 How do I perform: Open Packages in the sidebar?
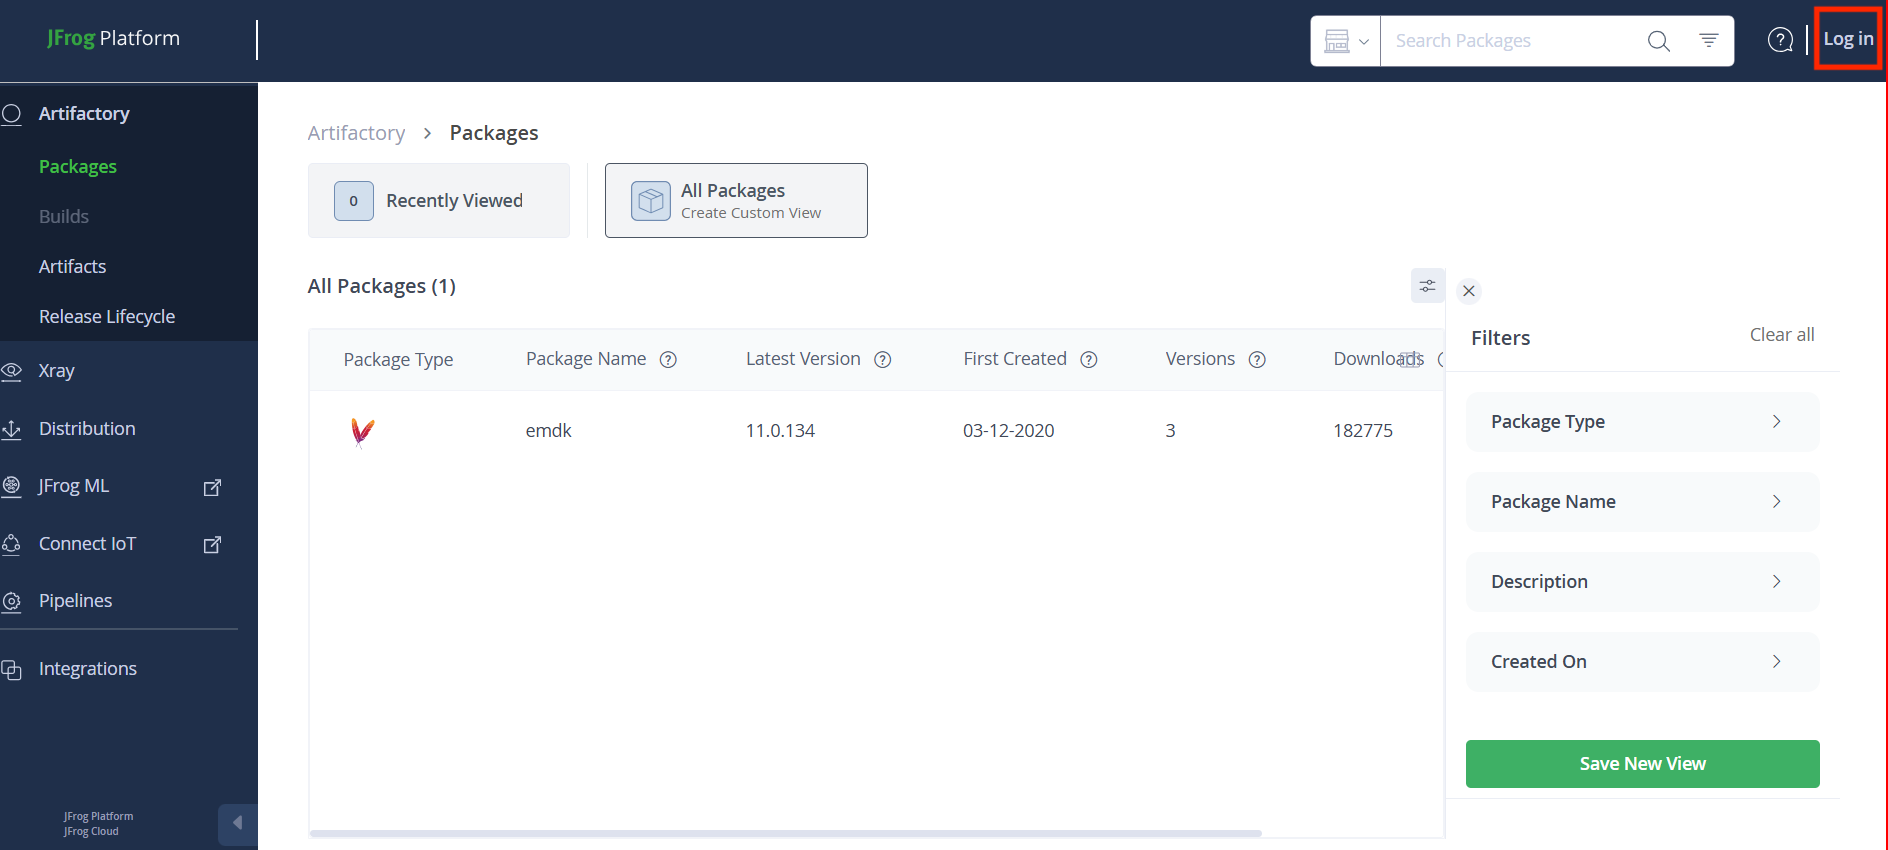point(78,167)
